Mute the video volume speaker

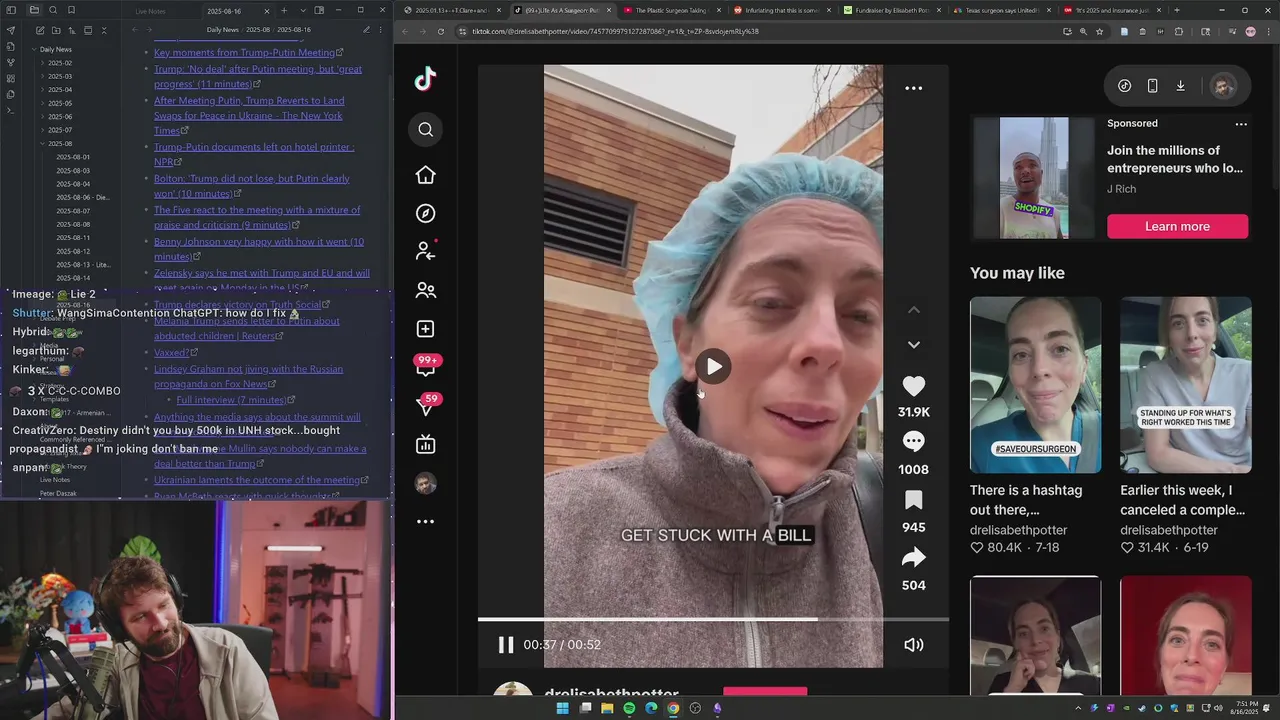tap(913, 645)
